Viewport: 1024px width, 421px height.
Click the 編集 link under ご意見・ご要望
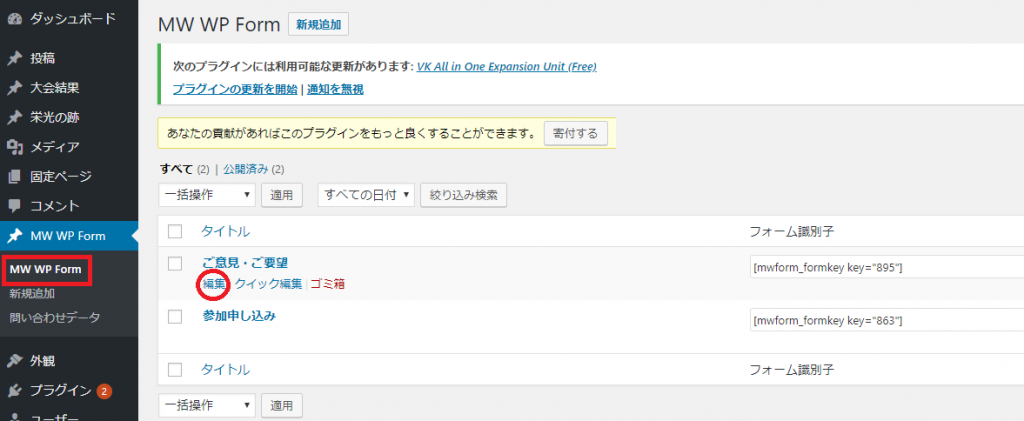[x=214, y=284]
